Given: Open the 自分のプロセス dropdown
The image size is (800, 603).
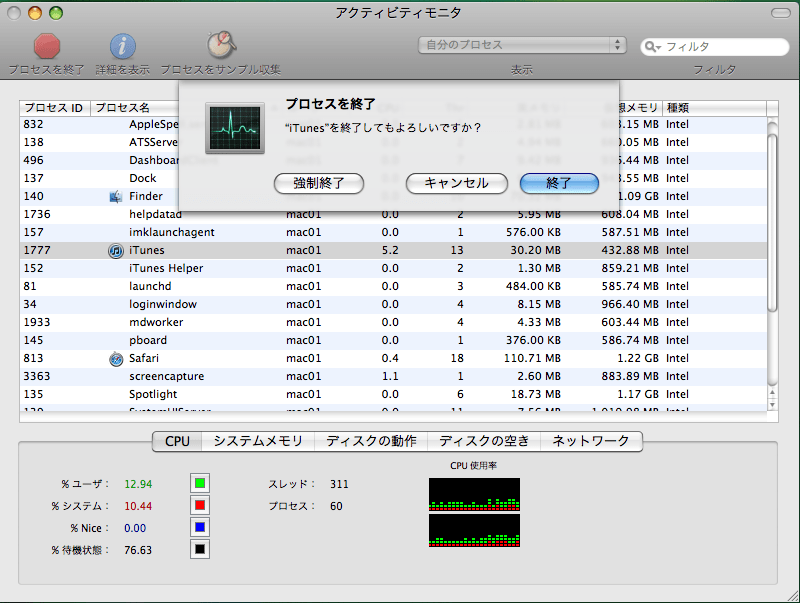Looking at the screenshot, I should point(522,45).
